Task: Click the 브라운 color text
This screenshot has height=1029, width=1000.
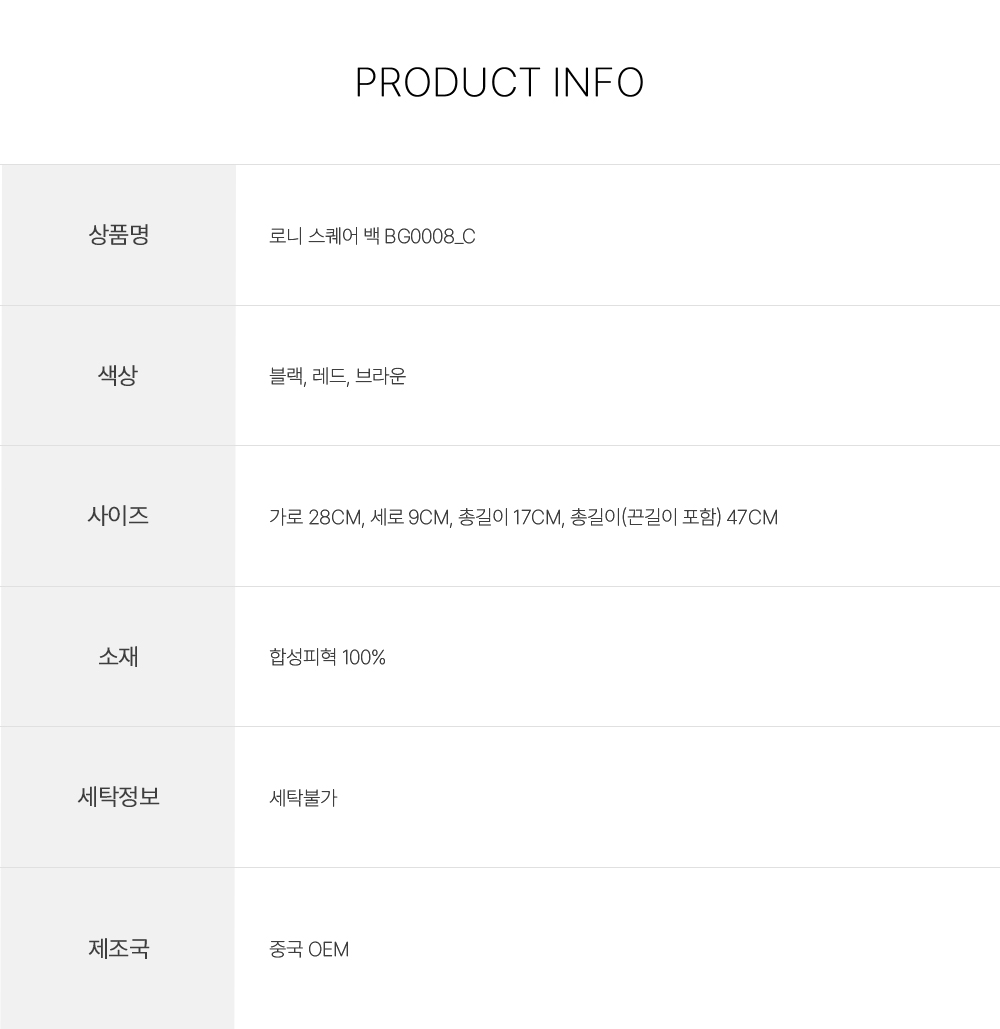Action: (381, 377)
